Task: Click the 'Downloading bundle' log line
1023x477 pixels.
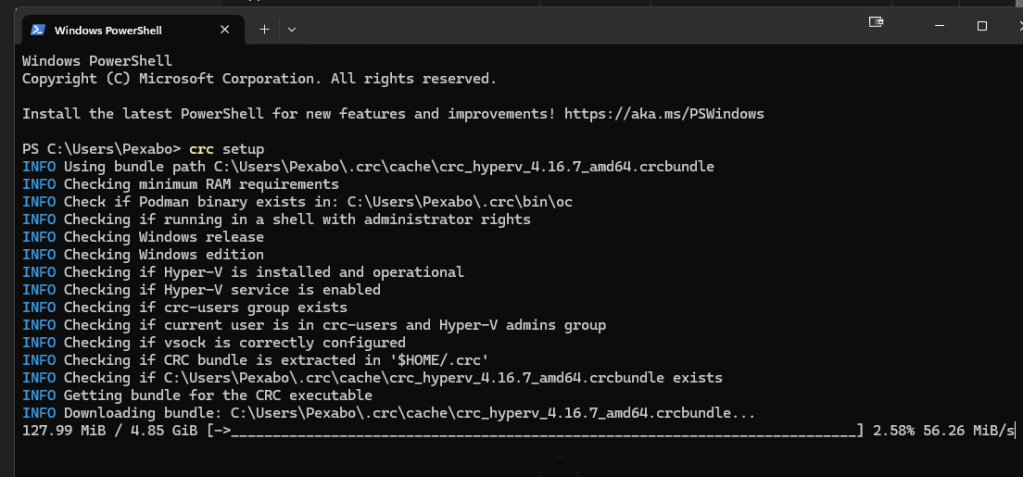Action: pyautogui.click(x=389, y=413)
